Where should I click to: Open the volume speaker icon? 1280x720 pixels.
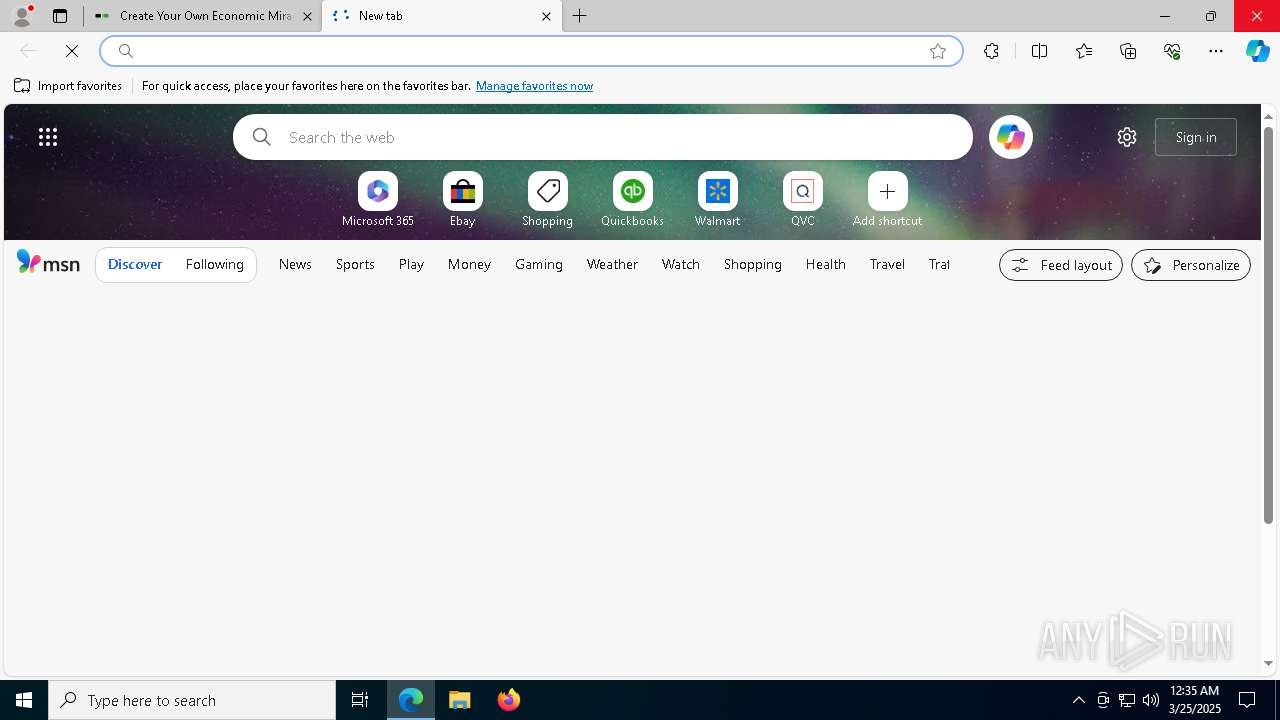click(x=1151, y=700)
